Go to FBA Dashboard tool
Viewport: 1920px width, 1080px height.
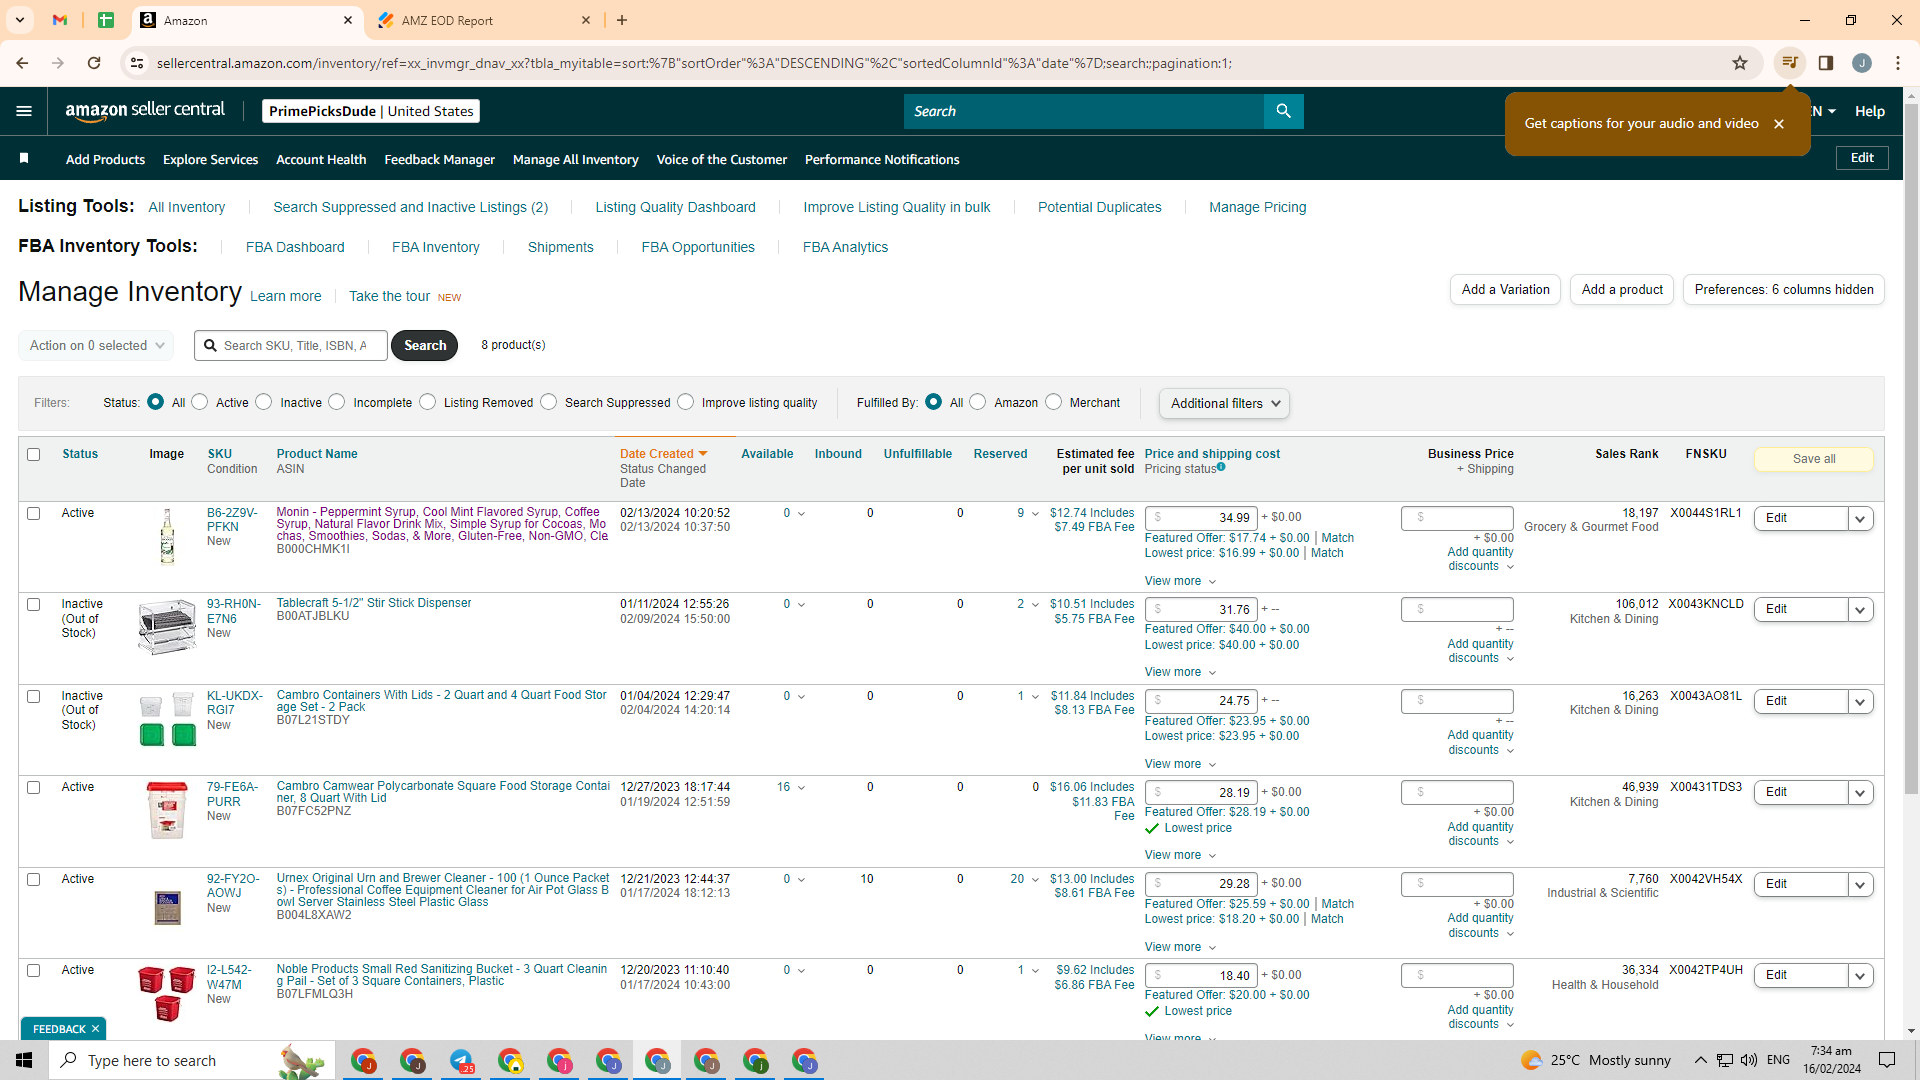pos(295,247)
